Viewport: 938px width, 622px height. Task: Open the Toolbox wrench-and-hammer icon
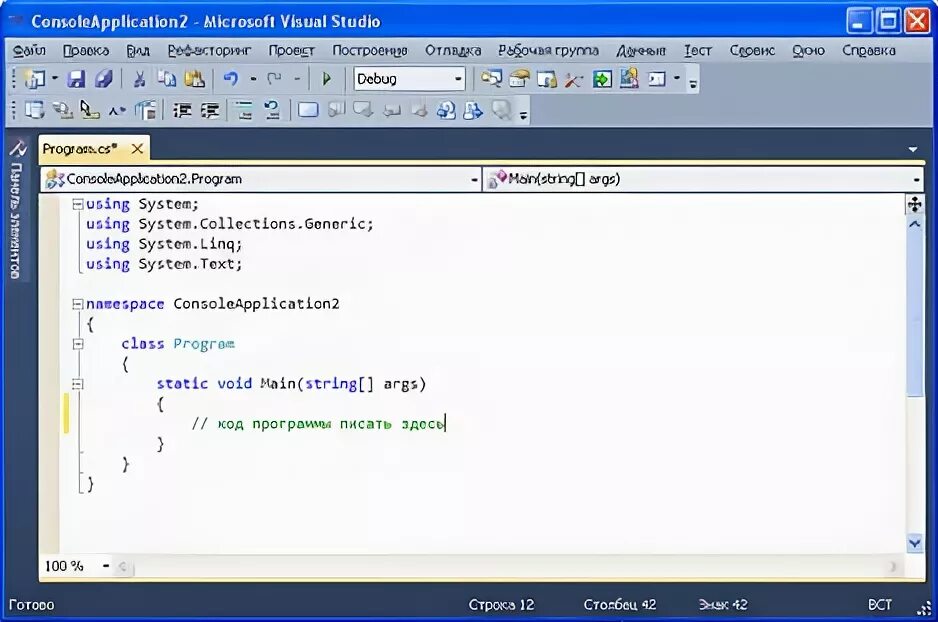(x=573, y=79)
